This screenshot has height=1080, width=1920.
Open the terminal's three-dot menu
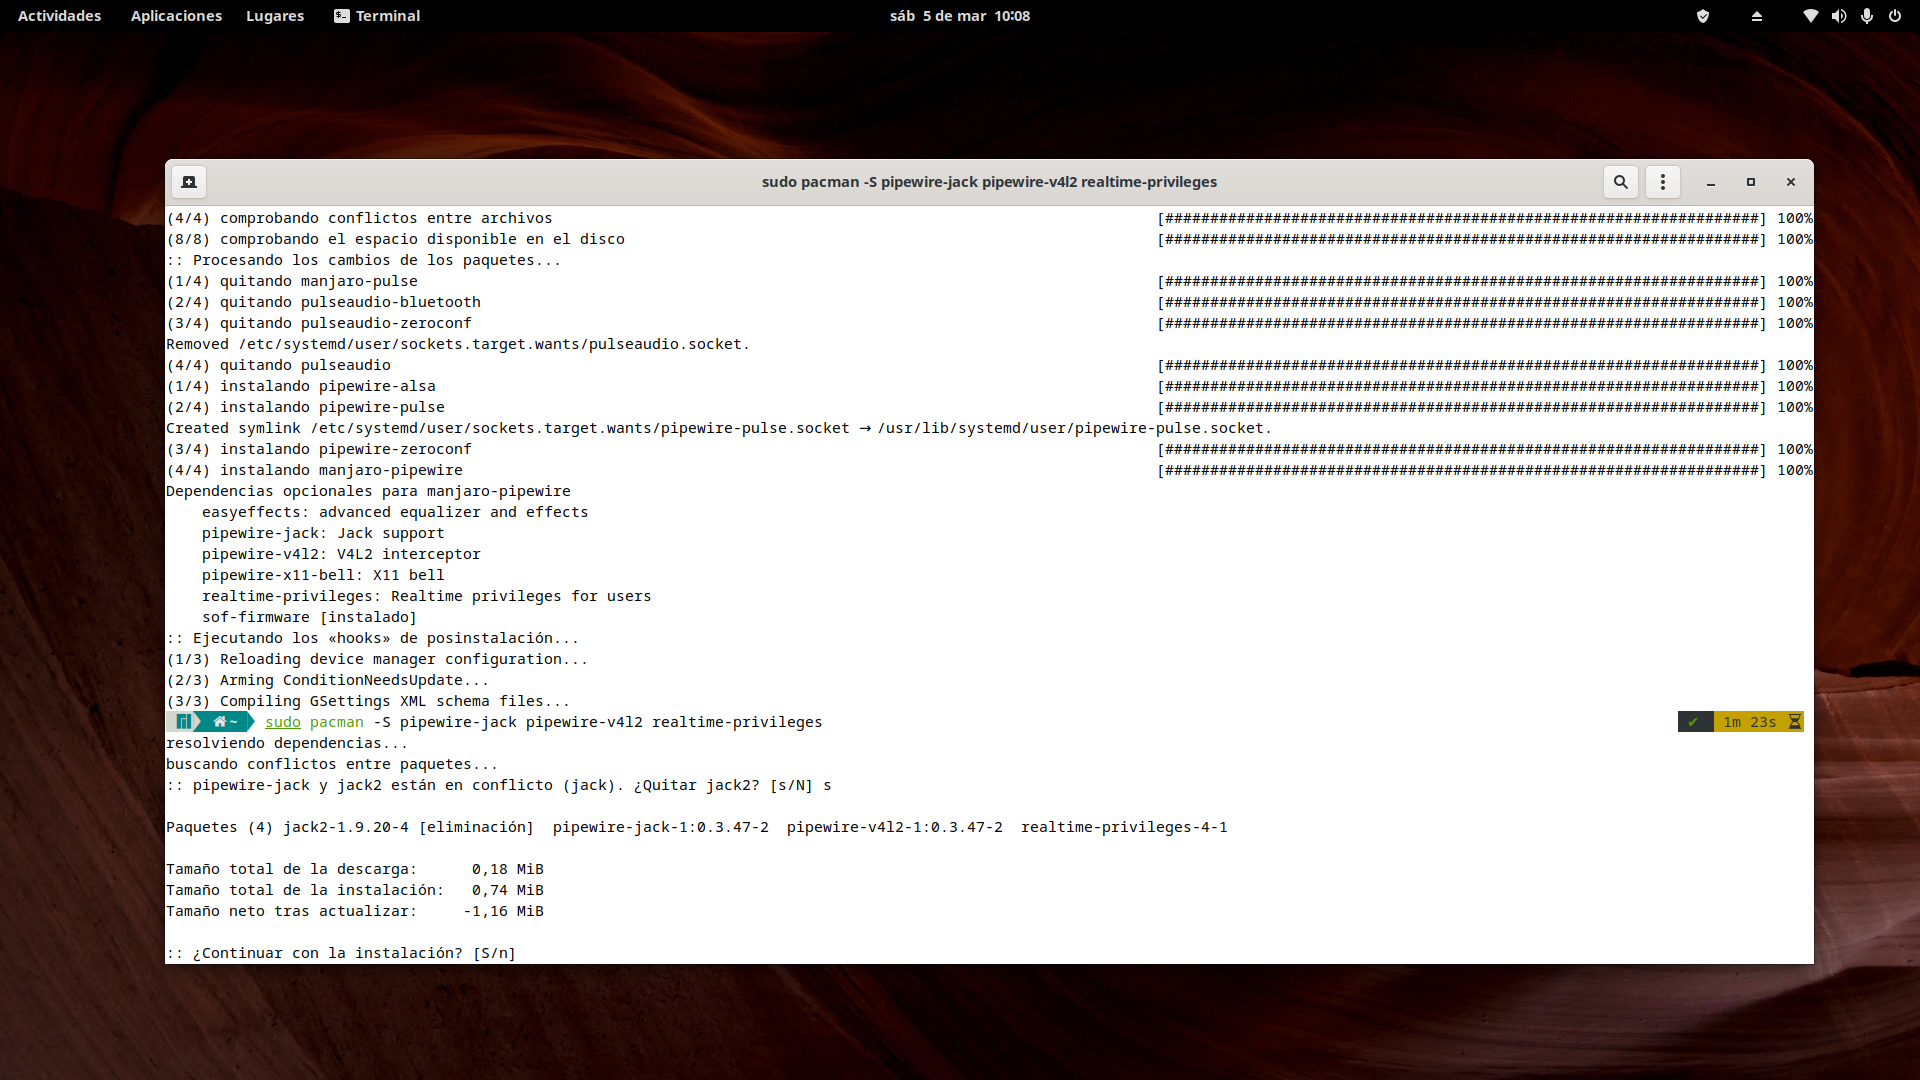click(1663, 182)
